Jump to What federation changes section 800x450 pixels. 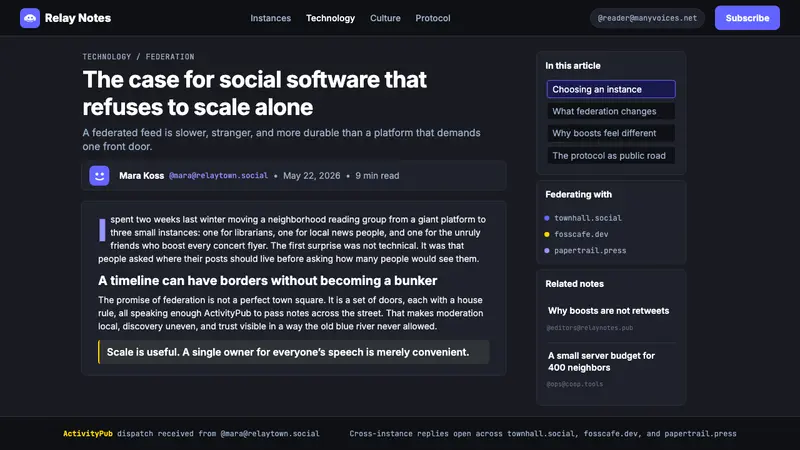click(x=611, y=111)
